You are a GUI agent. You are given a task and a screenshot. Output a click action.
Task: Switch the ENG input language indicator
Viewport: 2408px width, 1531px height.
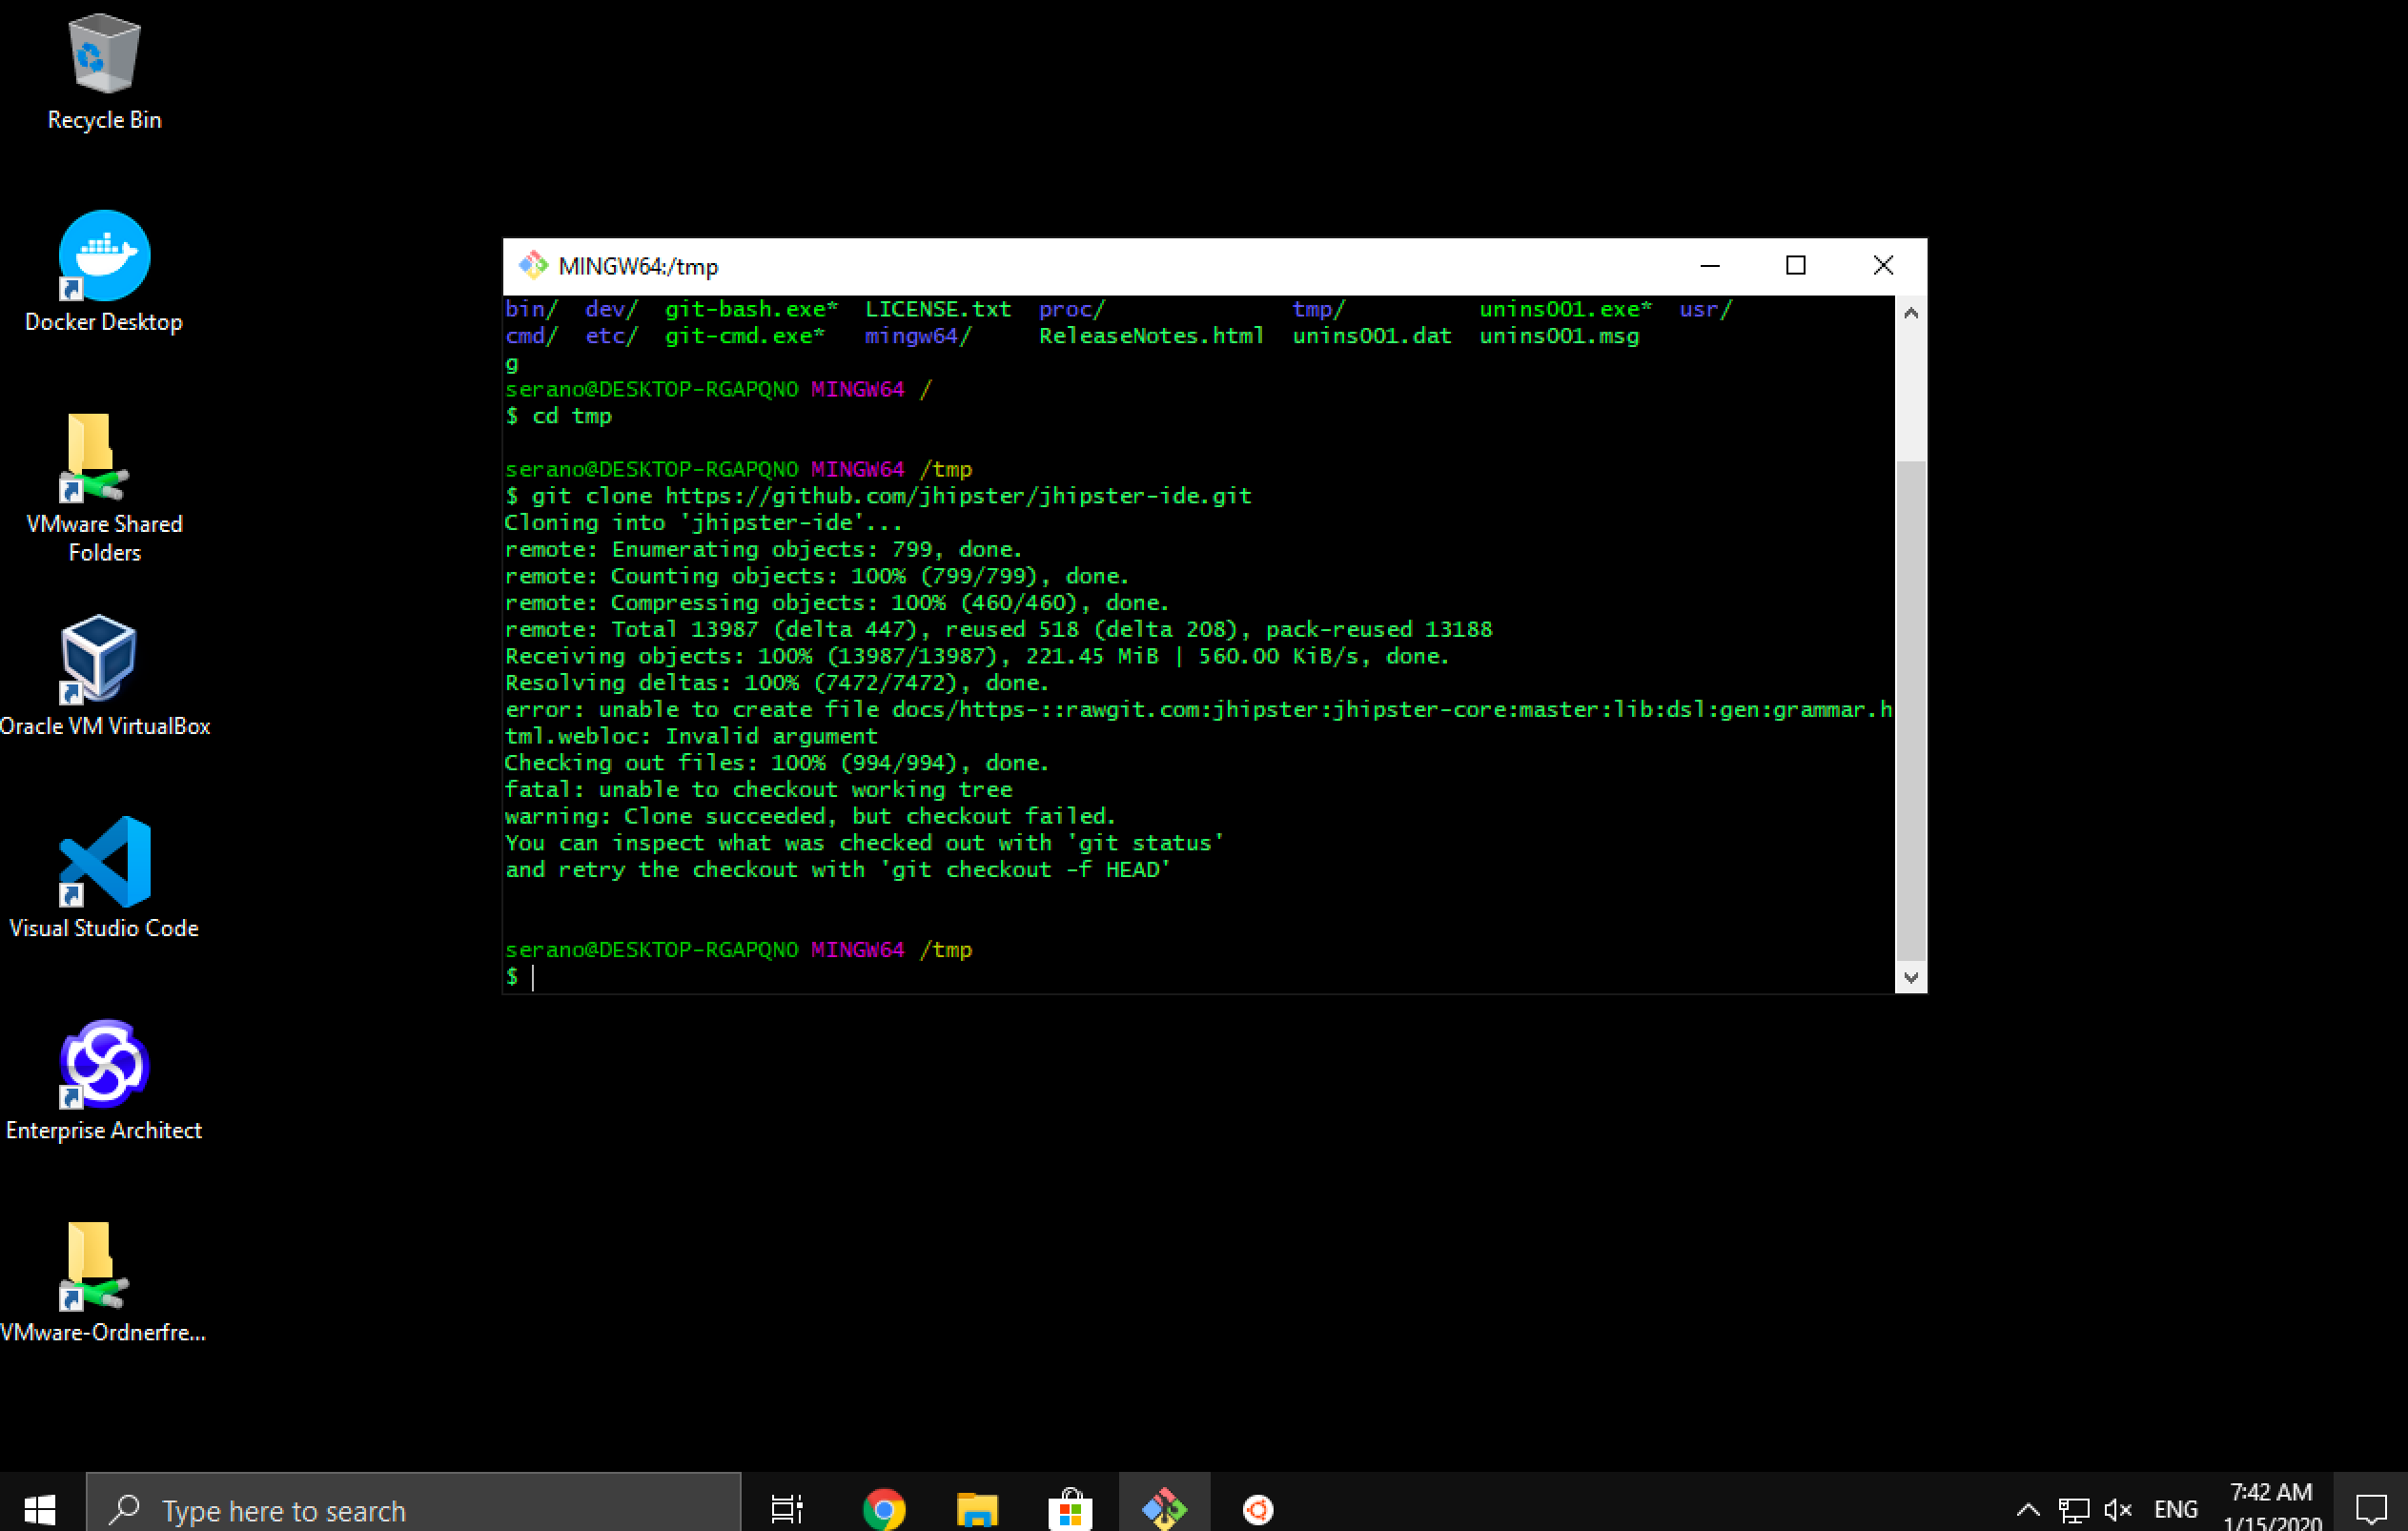(x=2174, y=1508)
